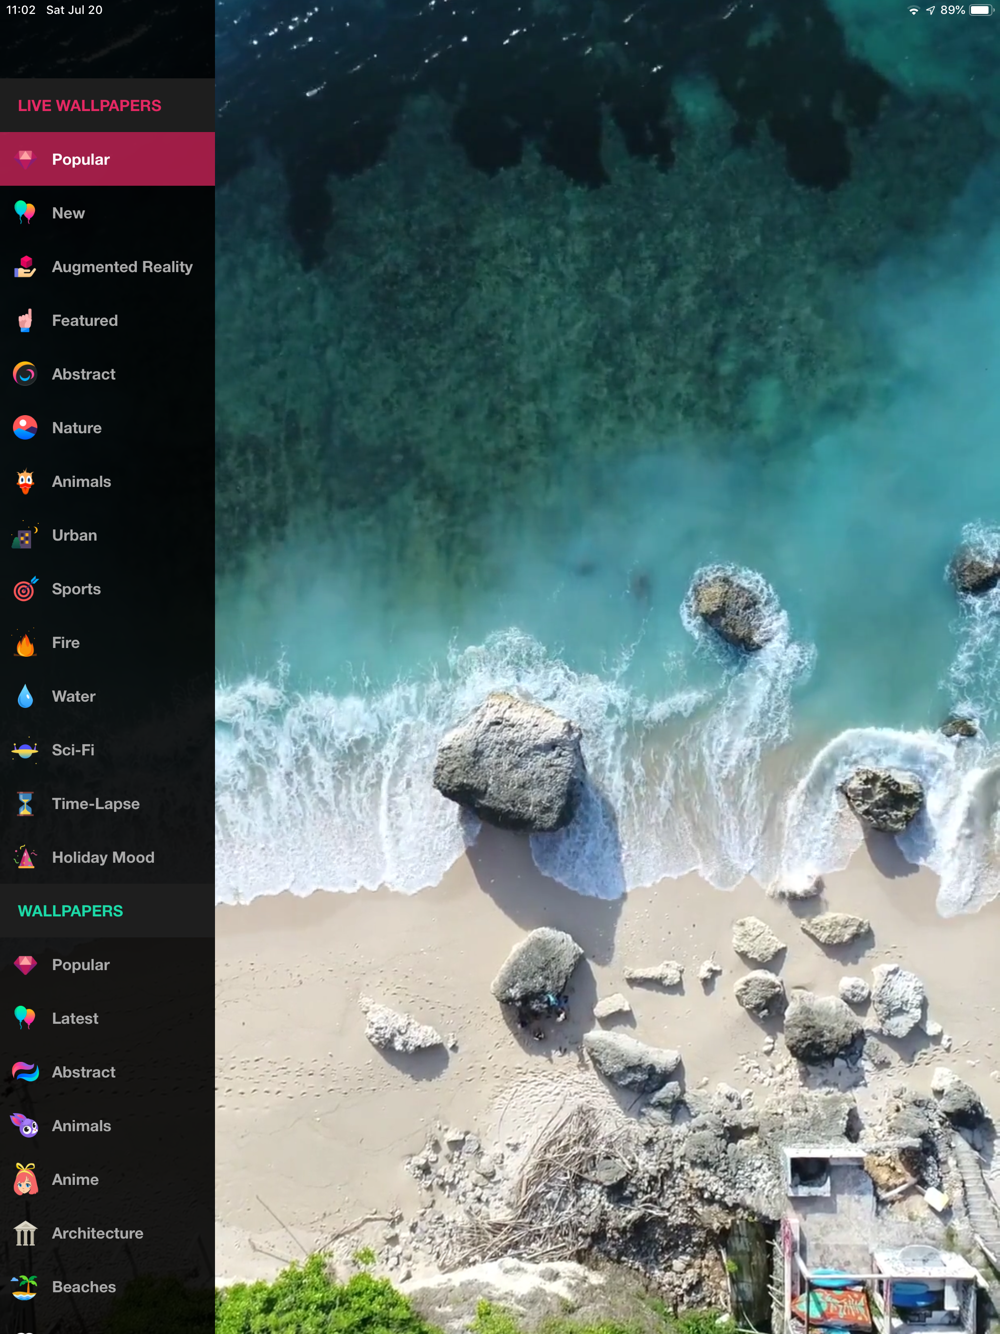
Task: Click the gem icon beside Wallpapers Popular
Action: click(x=25, y=965)
